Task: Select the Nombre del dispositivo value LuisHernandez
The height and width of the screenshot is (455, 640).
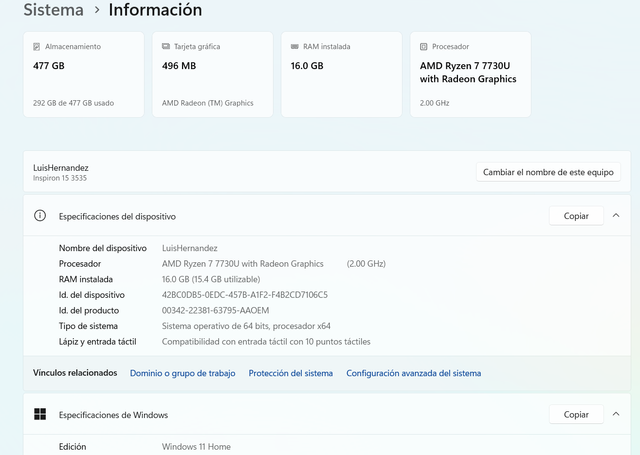Action: coord(189,248)
